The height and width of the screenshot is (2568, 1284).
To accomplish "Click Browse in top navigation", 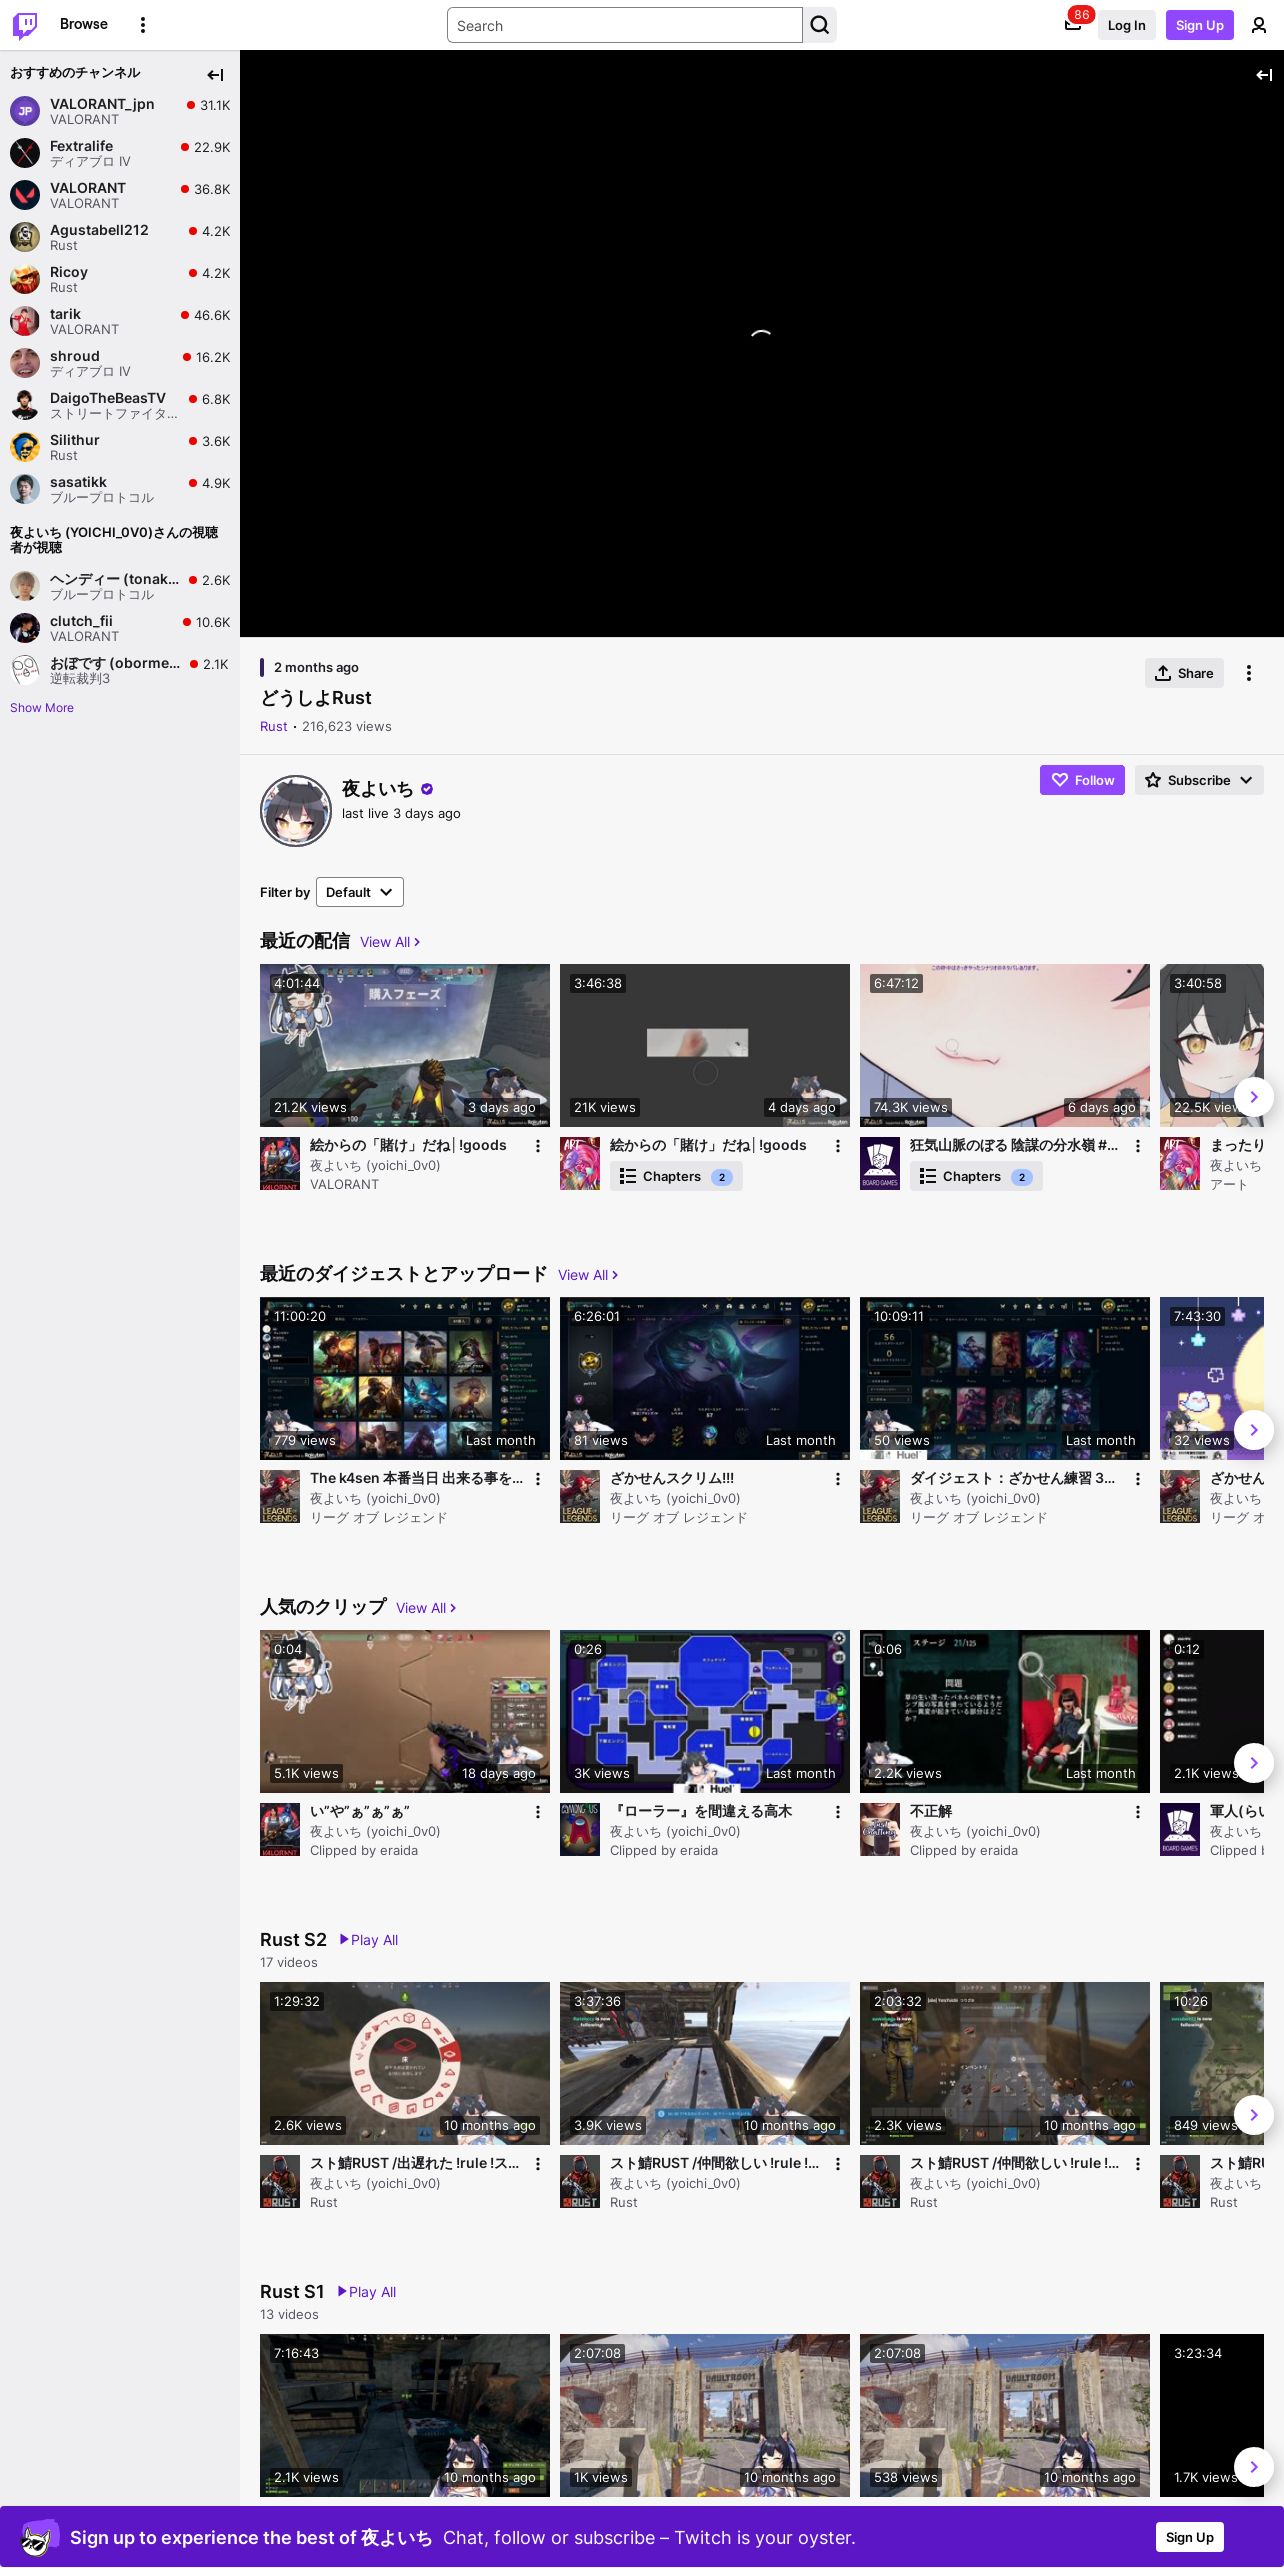I will tap(84, 24).
